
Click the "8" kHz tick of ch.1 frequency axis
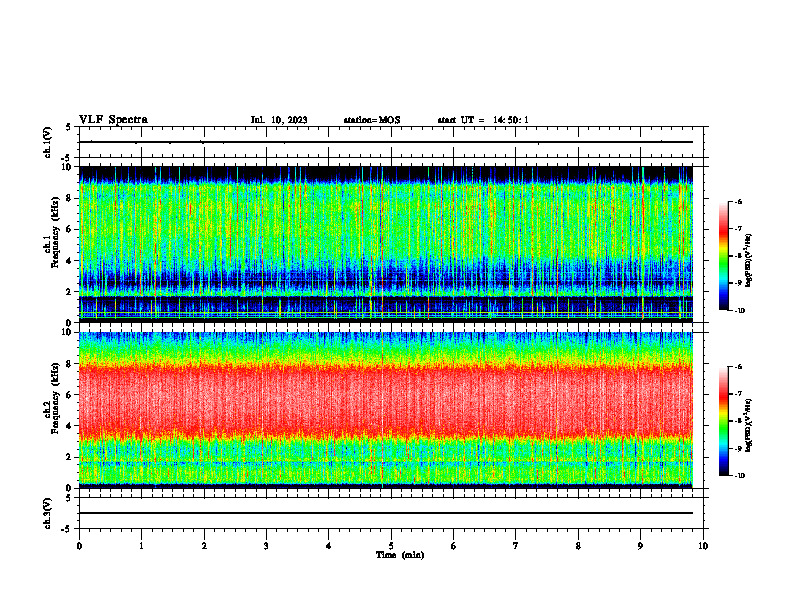point(70,198)
